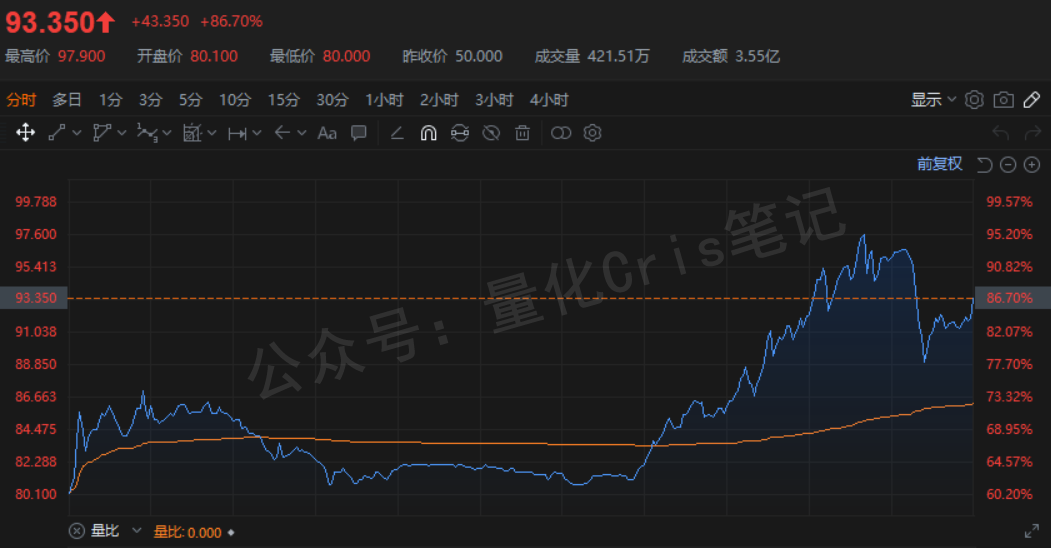Open chart settings gear next to 显示
The height and width of the screenshot is (548, 1051).
point(974,100)
